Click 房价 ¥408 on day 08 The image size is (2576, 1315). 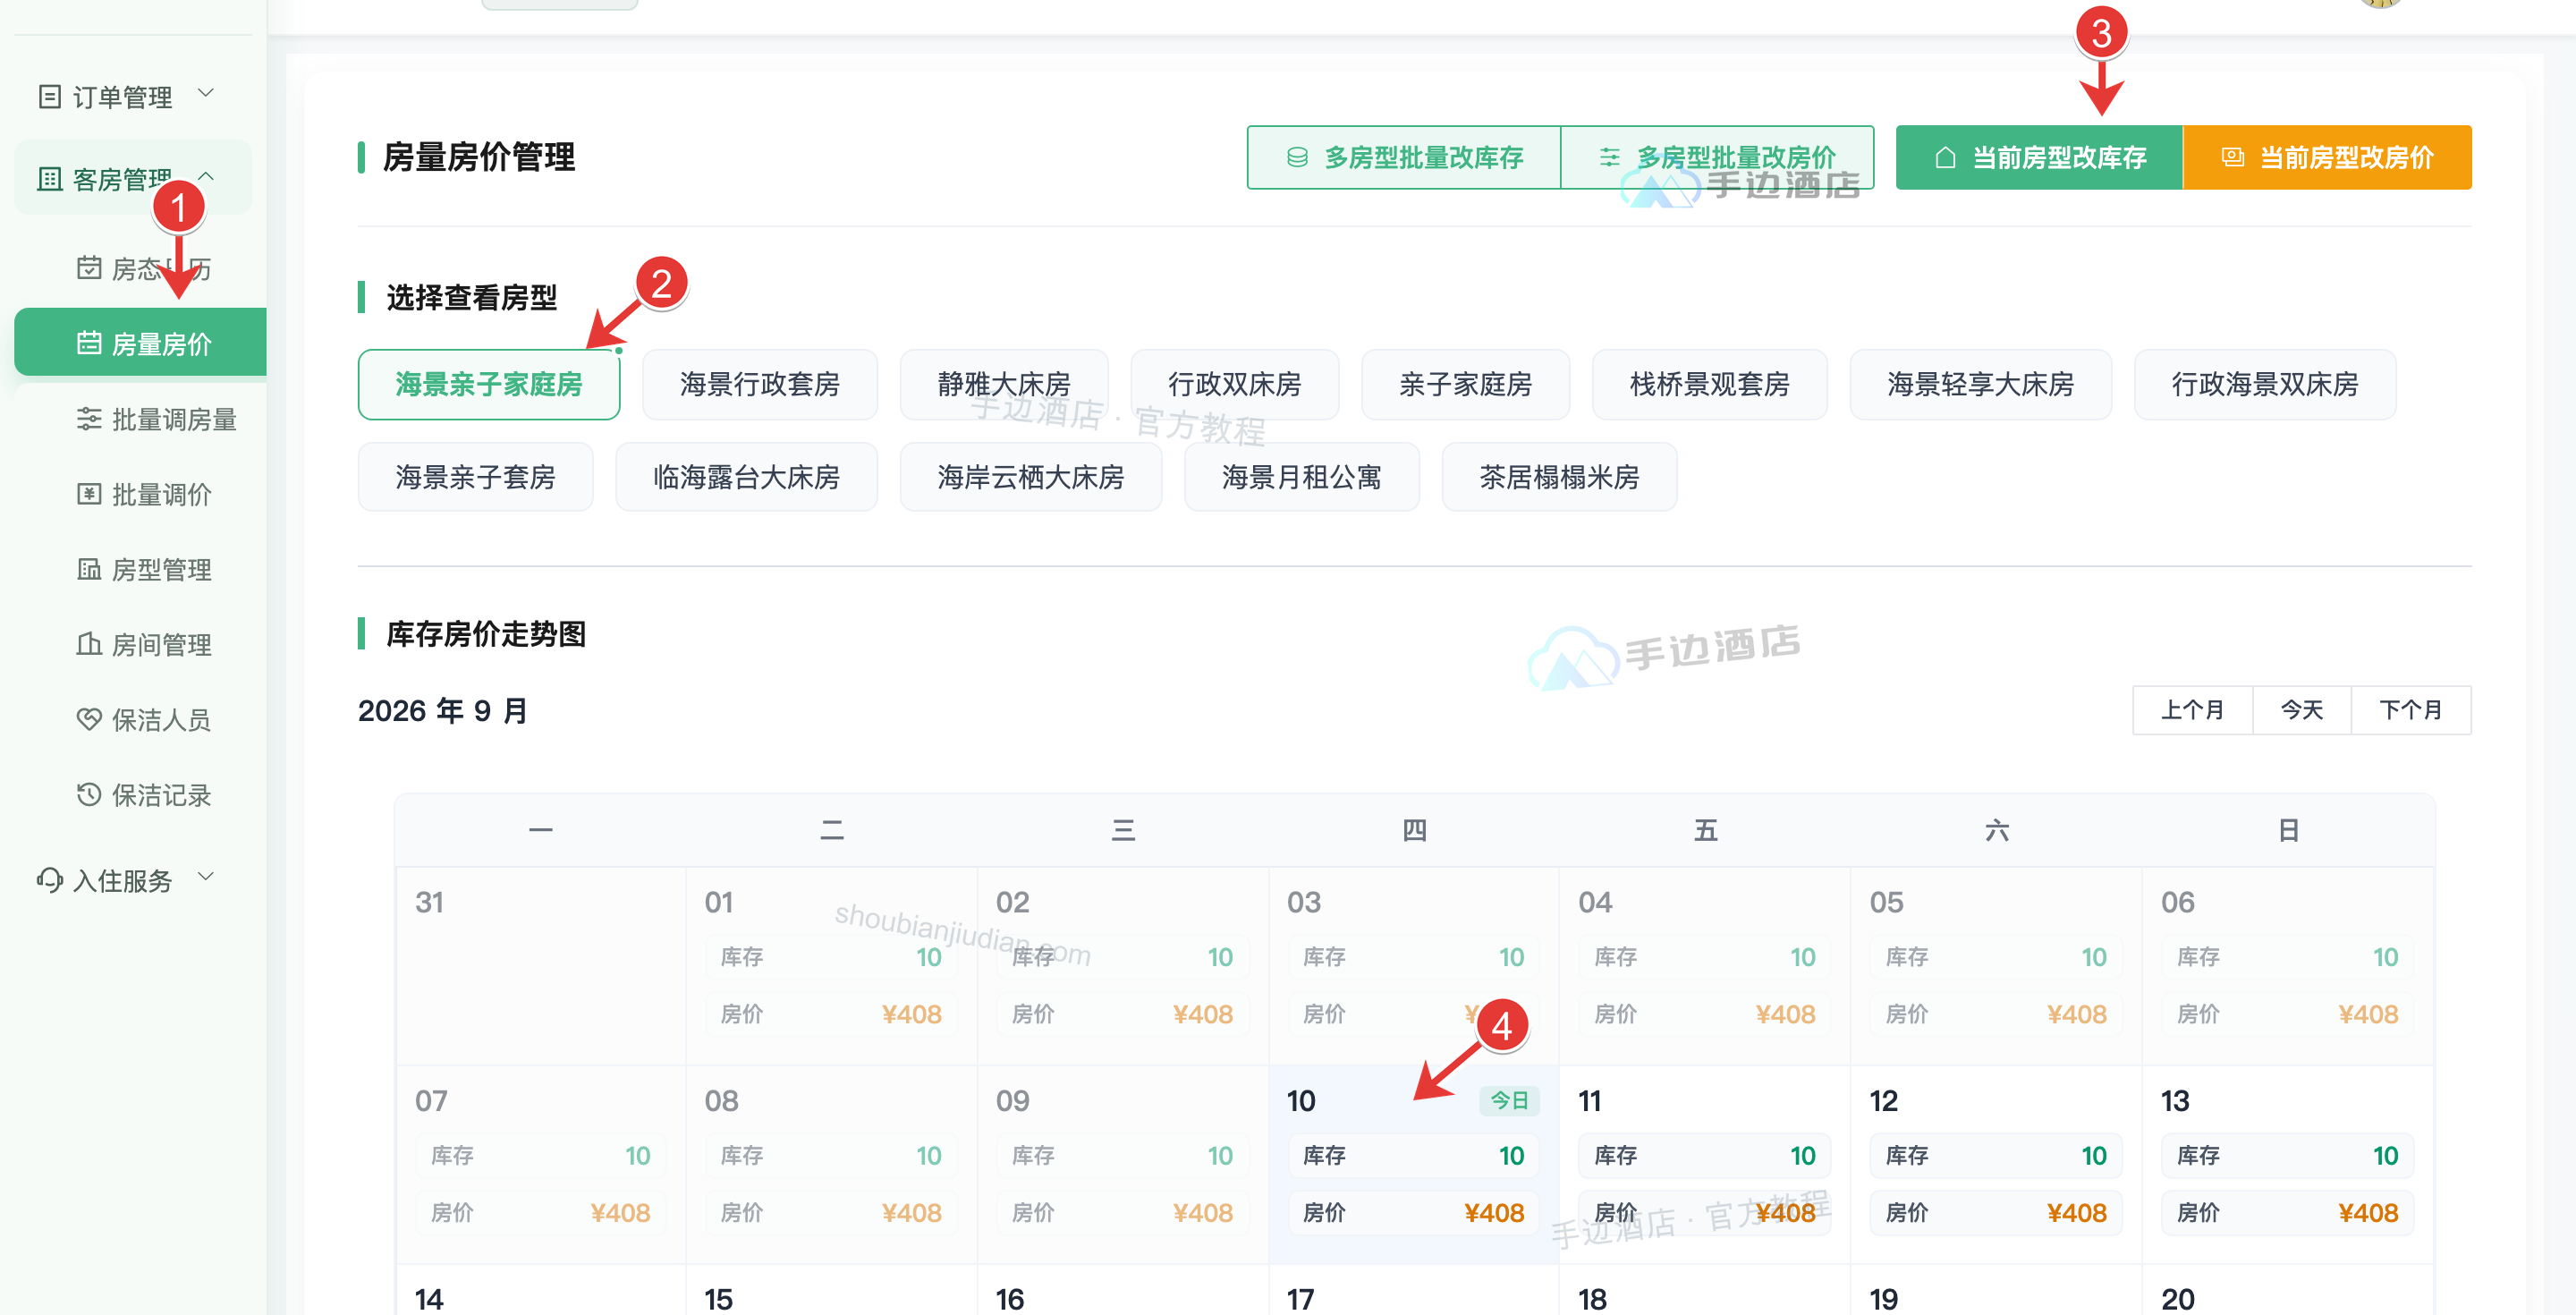(831, 1213)
